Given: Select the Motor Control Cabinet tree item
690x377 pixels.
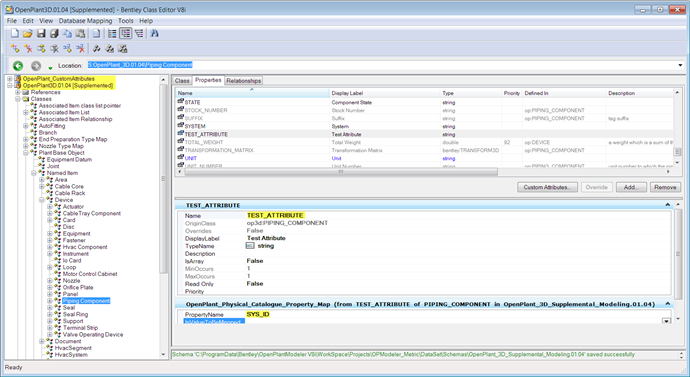Looking at the screenshot, I should (90, 274).
